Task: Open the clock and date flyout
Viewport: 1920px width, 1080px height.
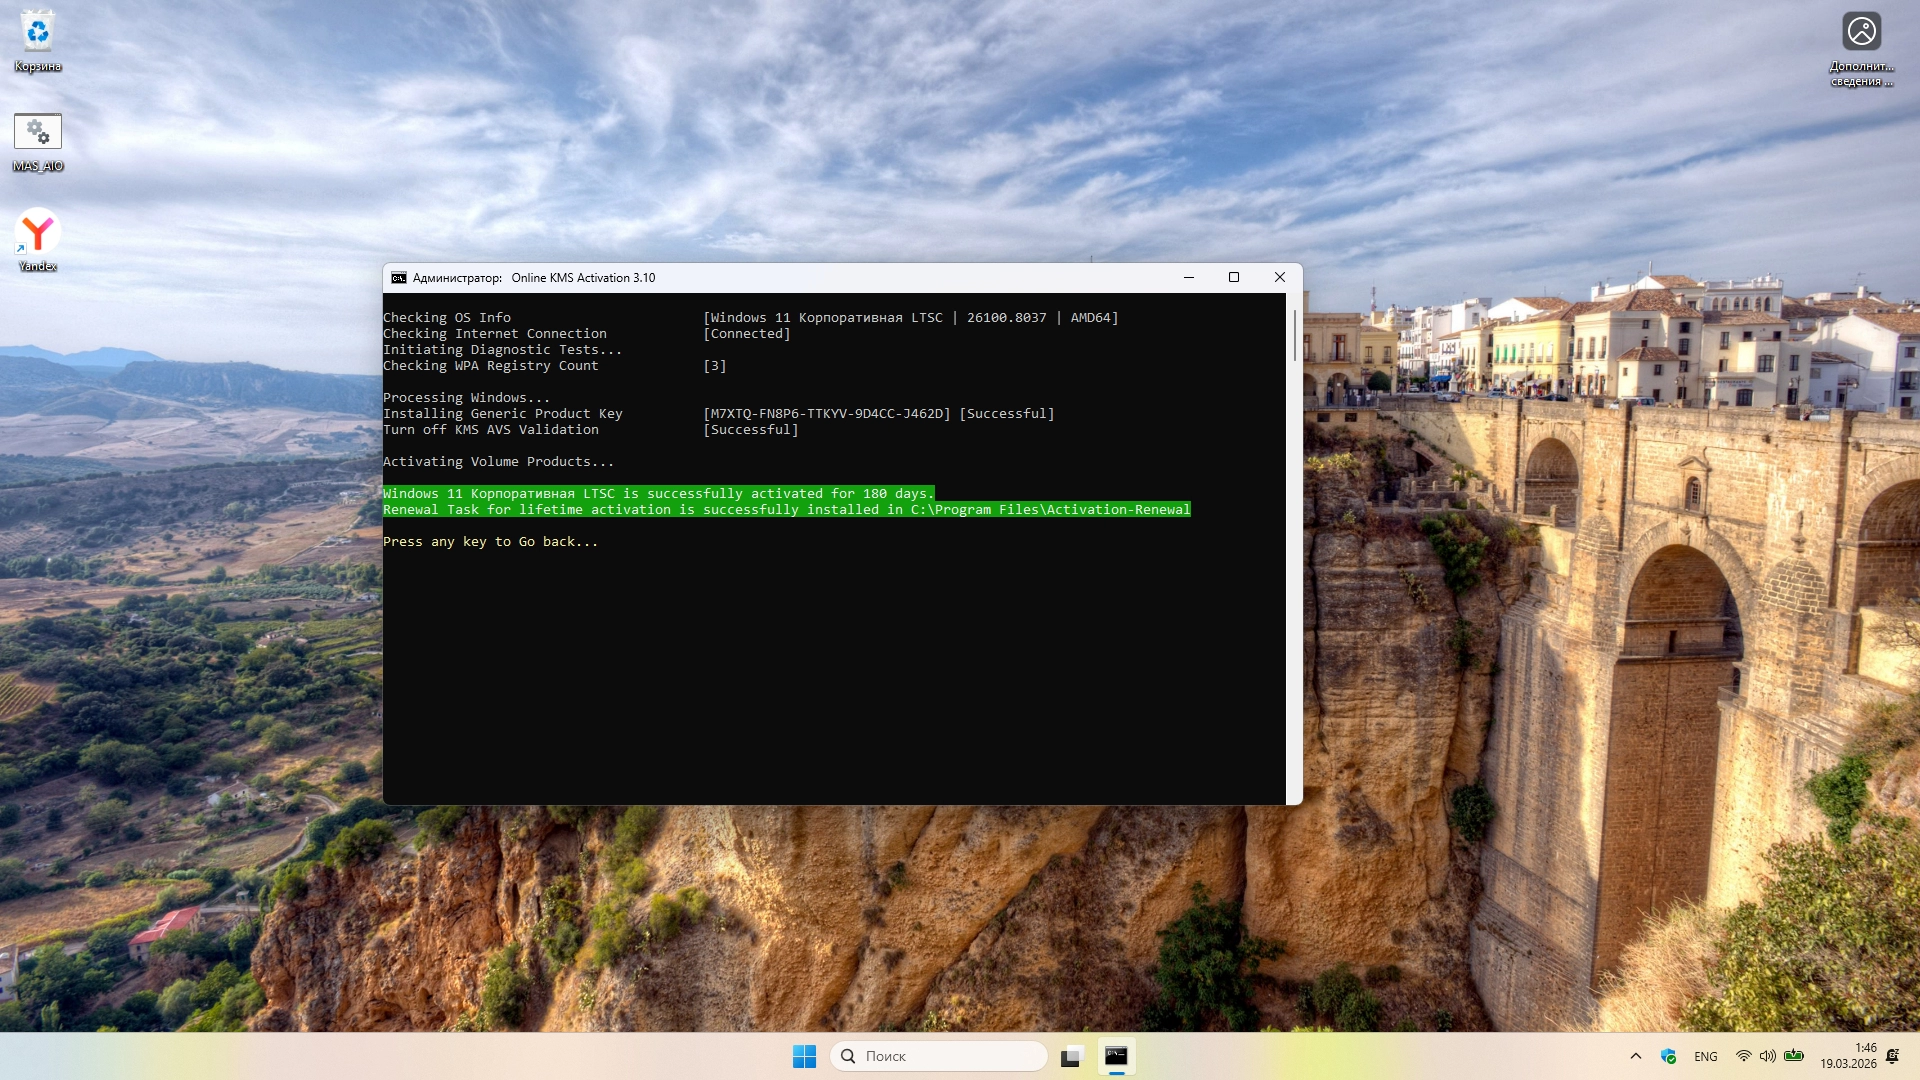Action: 1848,1056
